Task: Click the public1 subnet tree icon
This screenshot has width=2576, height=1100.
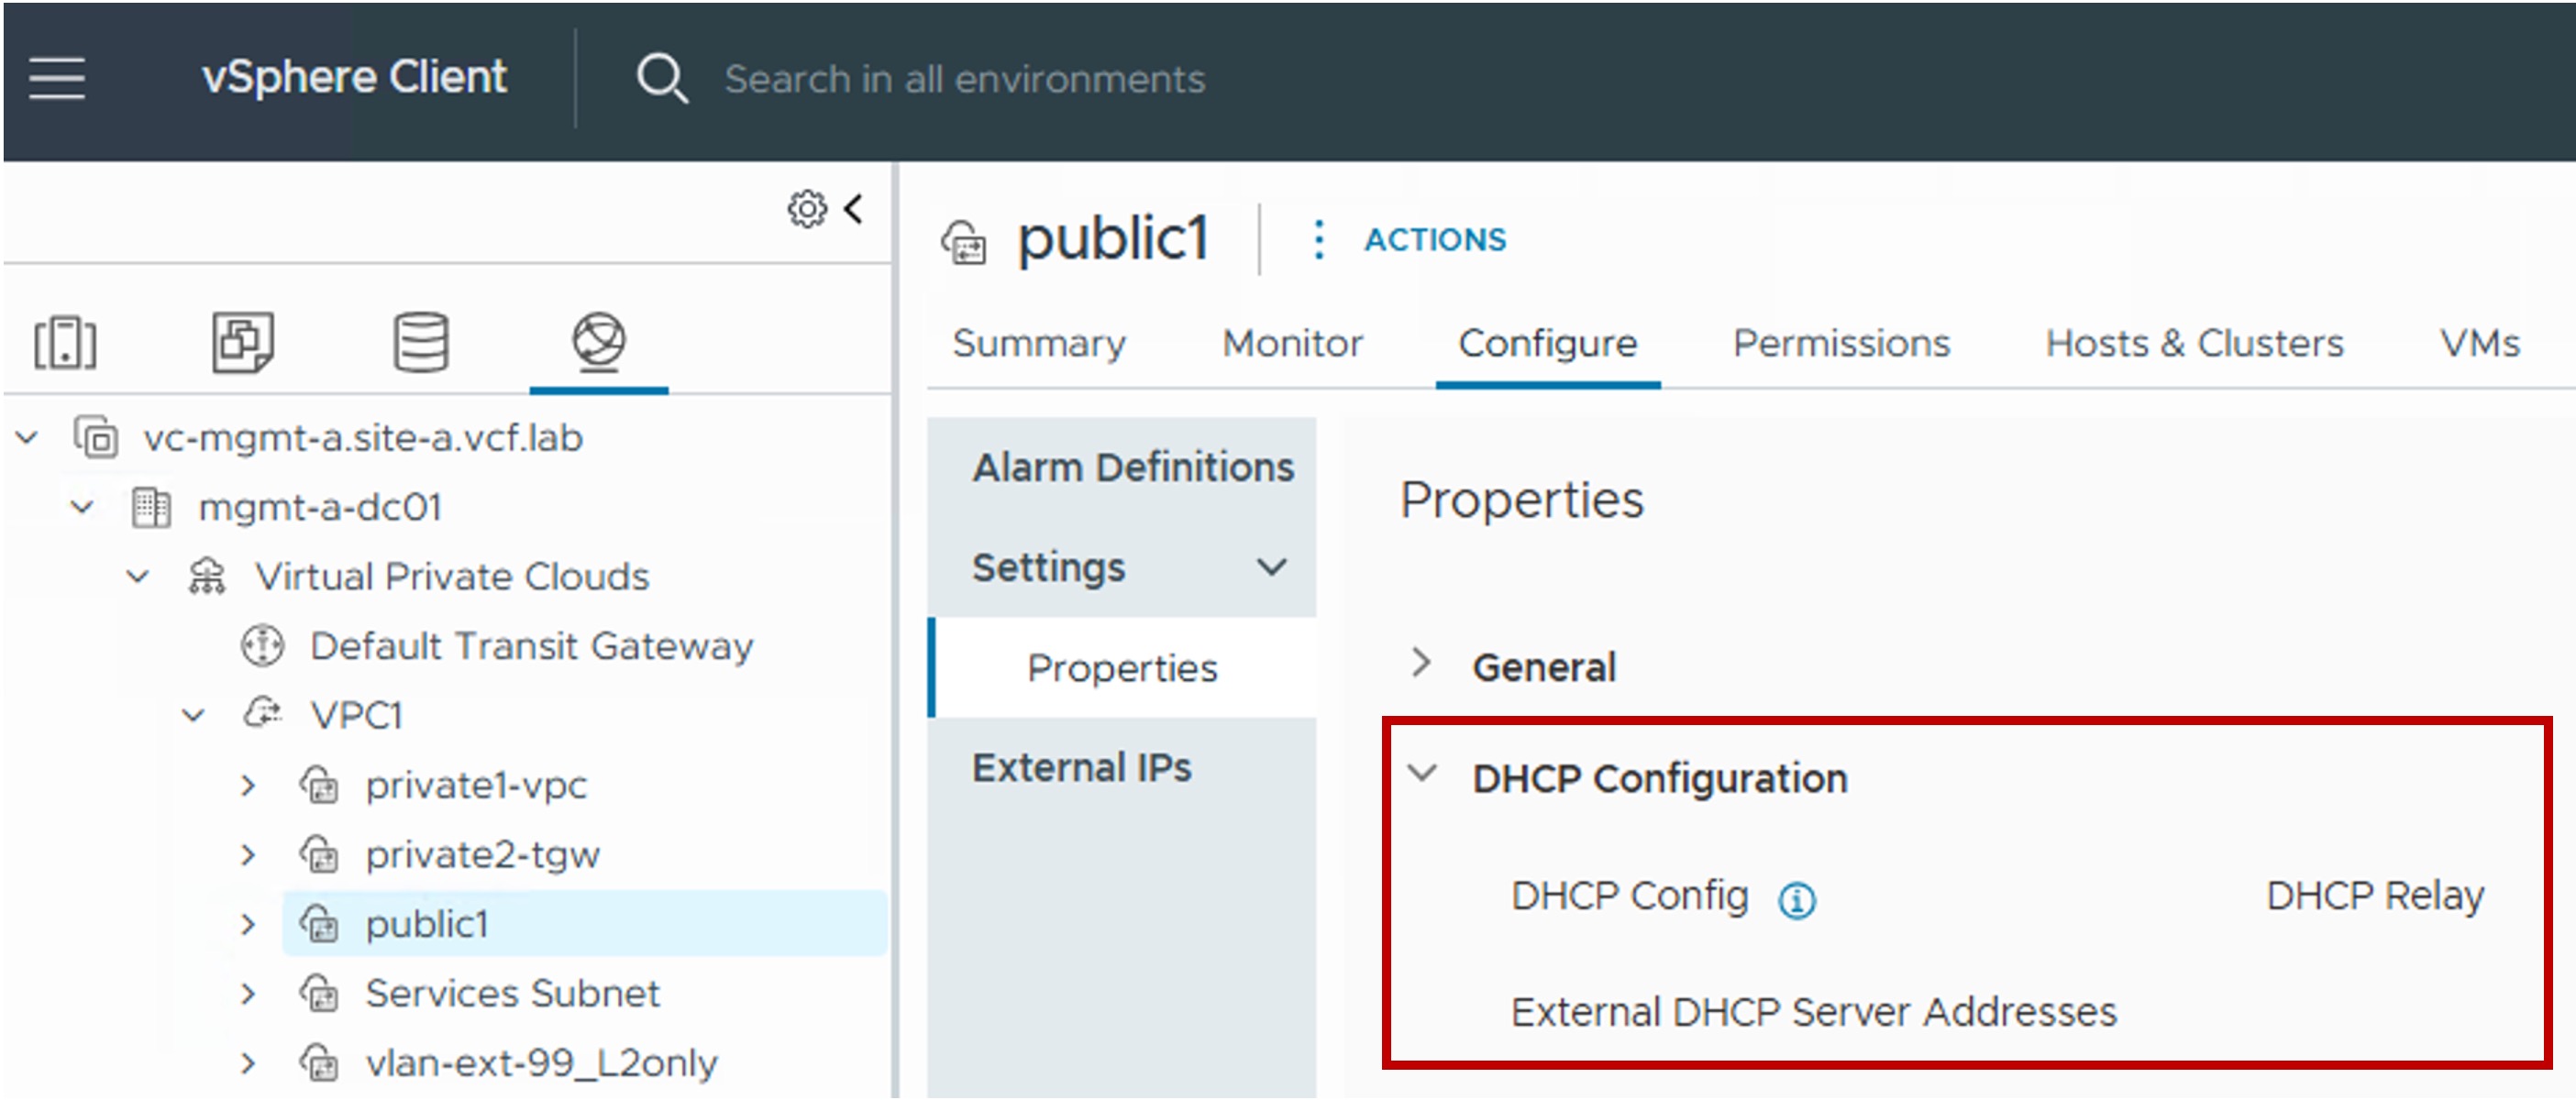Action: click(319, 923)
